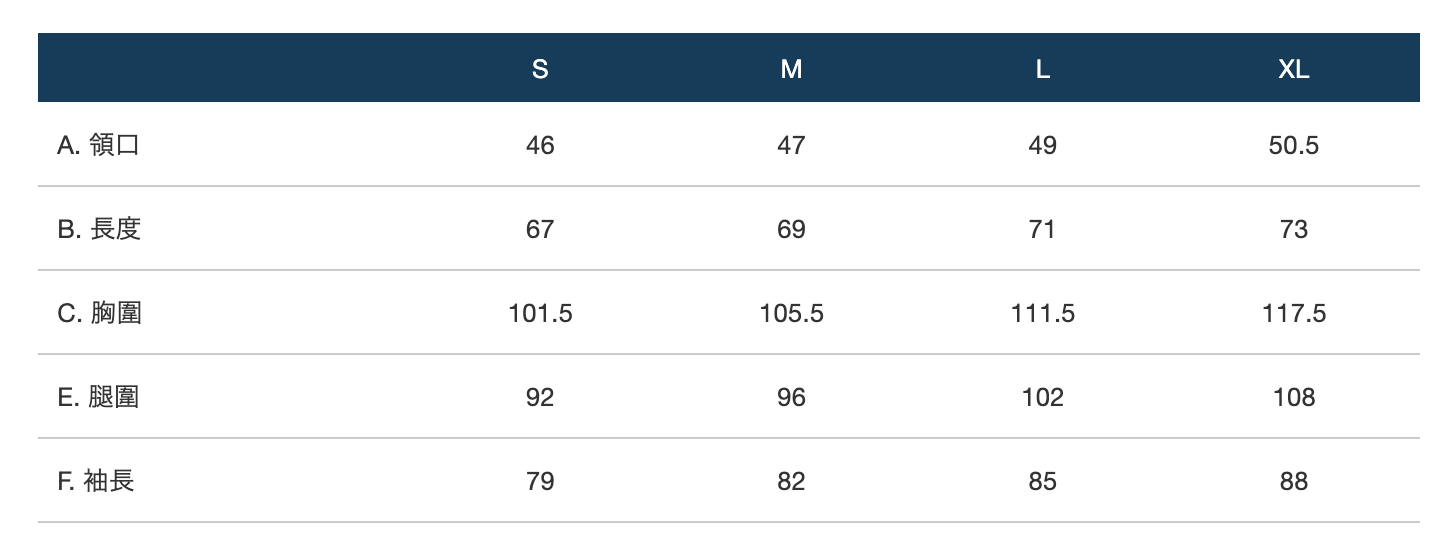Screen dimensions: 1454x544
Task: Click the S size column header
Action: coord(540,69)
